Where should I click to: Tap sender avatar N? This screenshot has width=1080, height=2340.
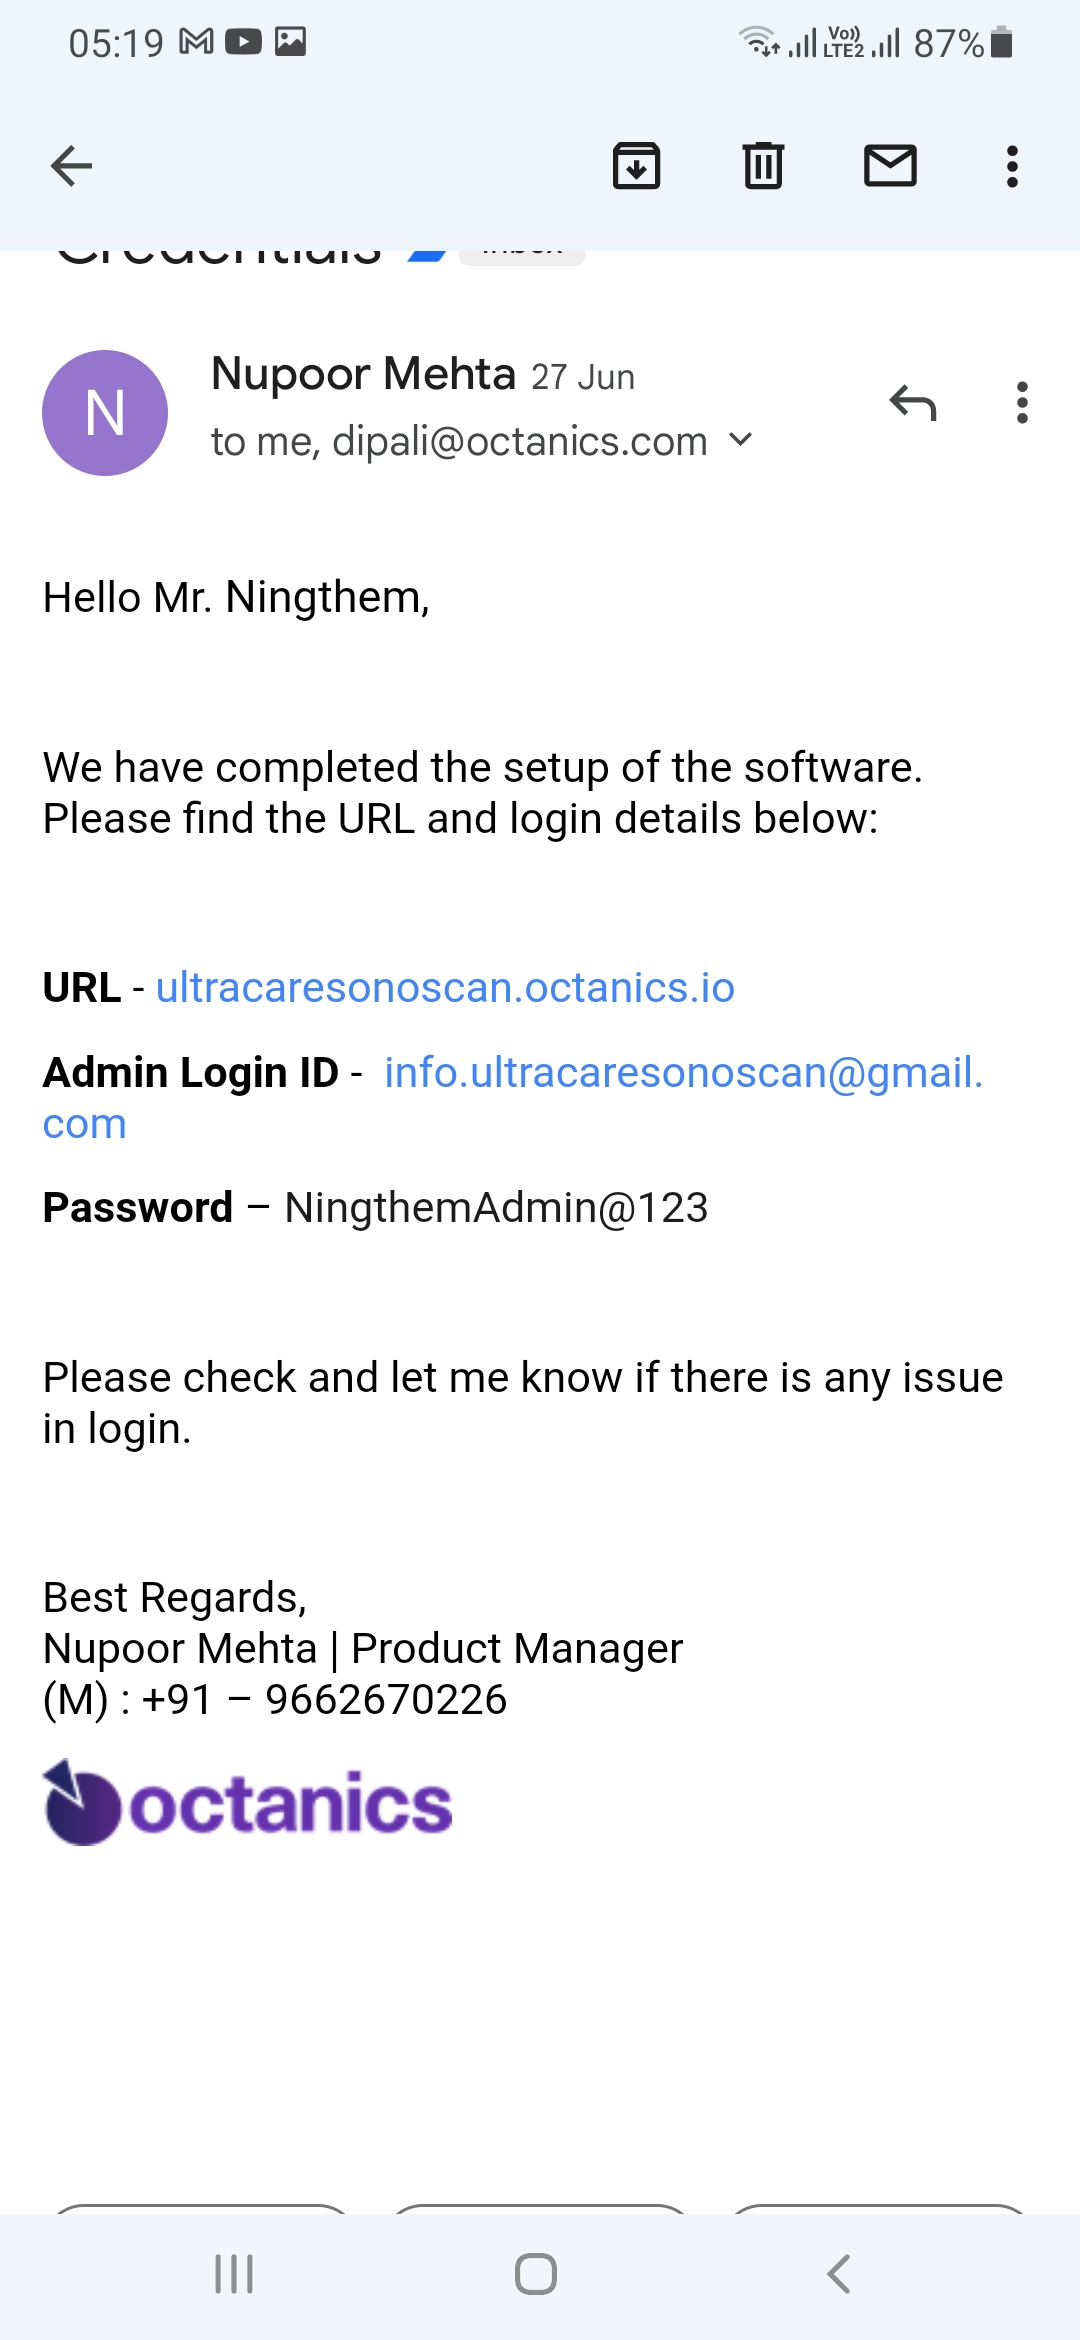(x=105, y=413)
